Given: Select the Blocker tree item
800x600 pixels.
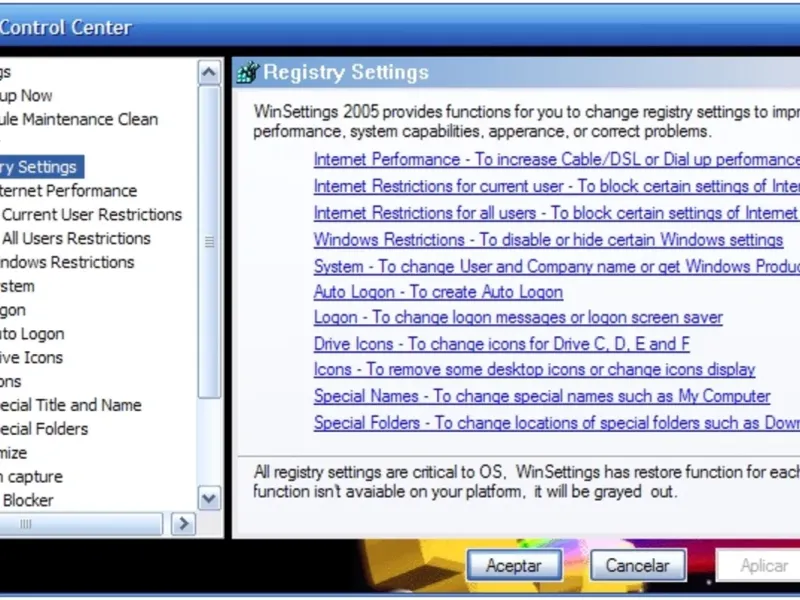Looking at the screenshot, I should (27, 501).
